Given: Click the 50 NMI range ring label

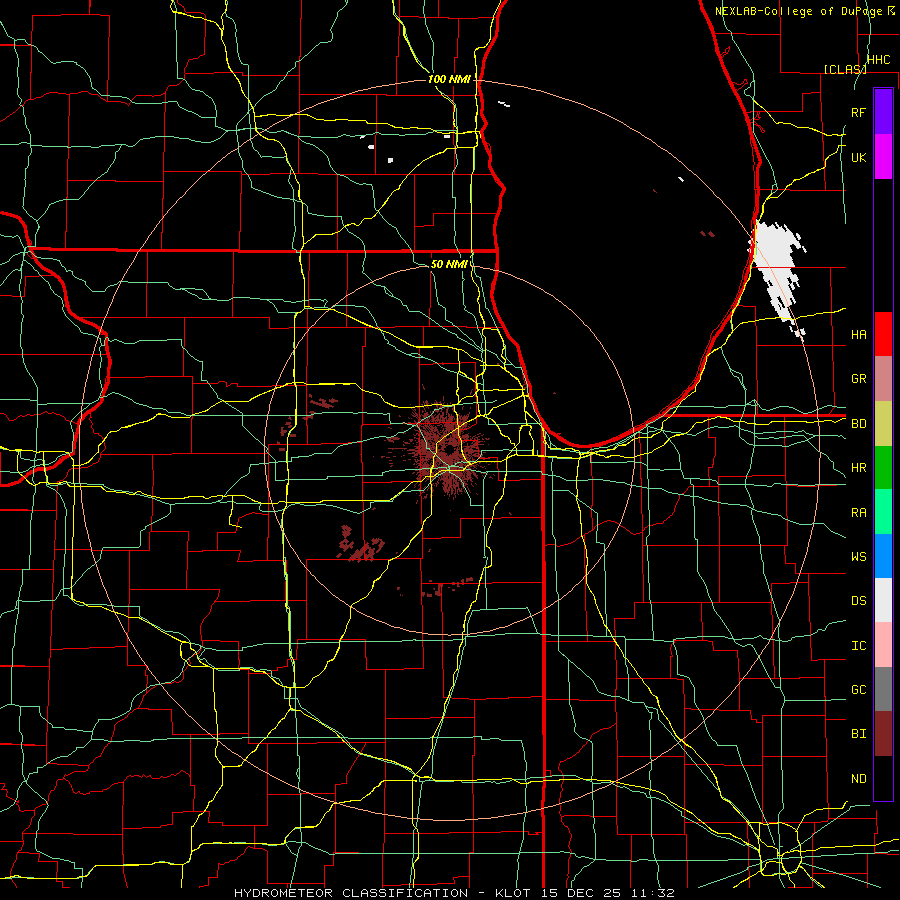Looking at the screenshot, I should point(449,264).
